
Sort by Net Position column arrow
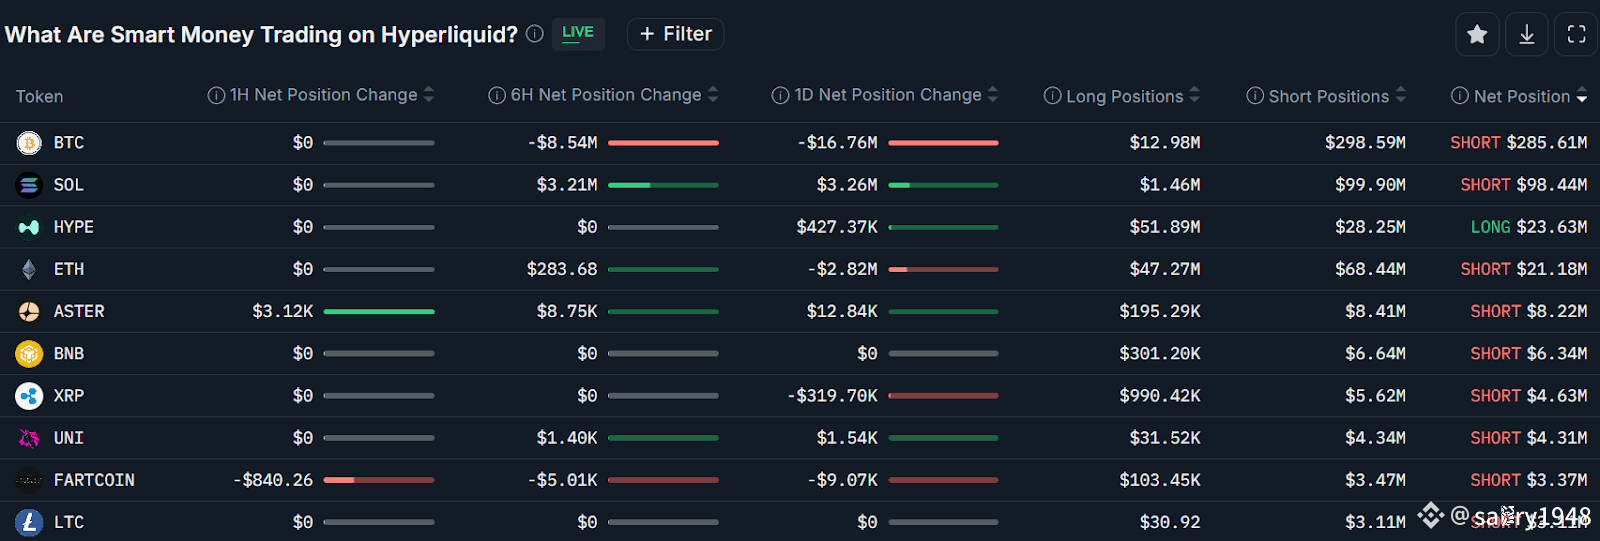click(1582, 96)
